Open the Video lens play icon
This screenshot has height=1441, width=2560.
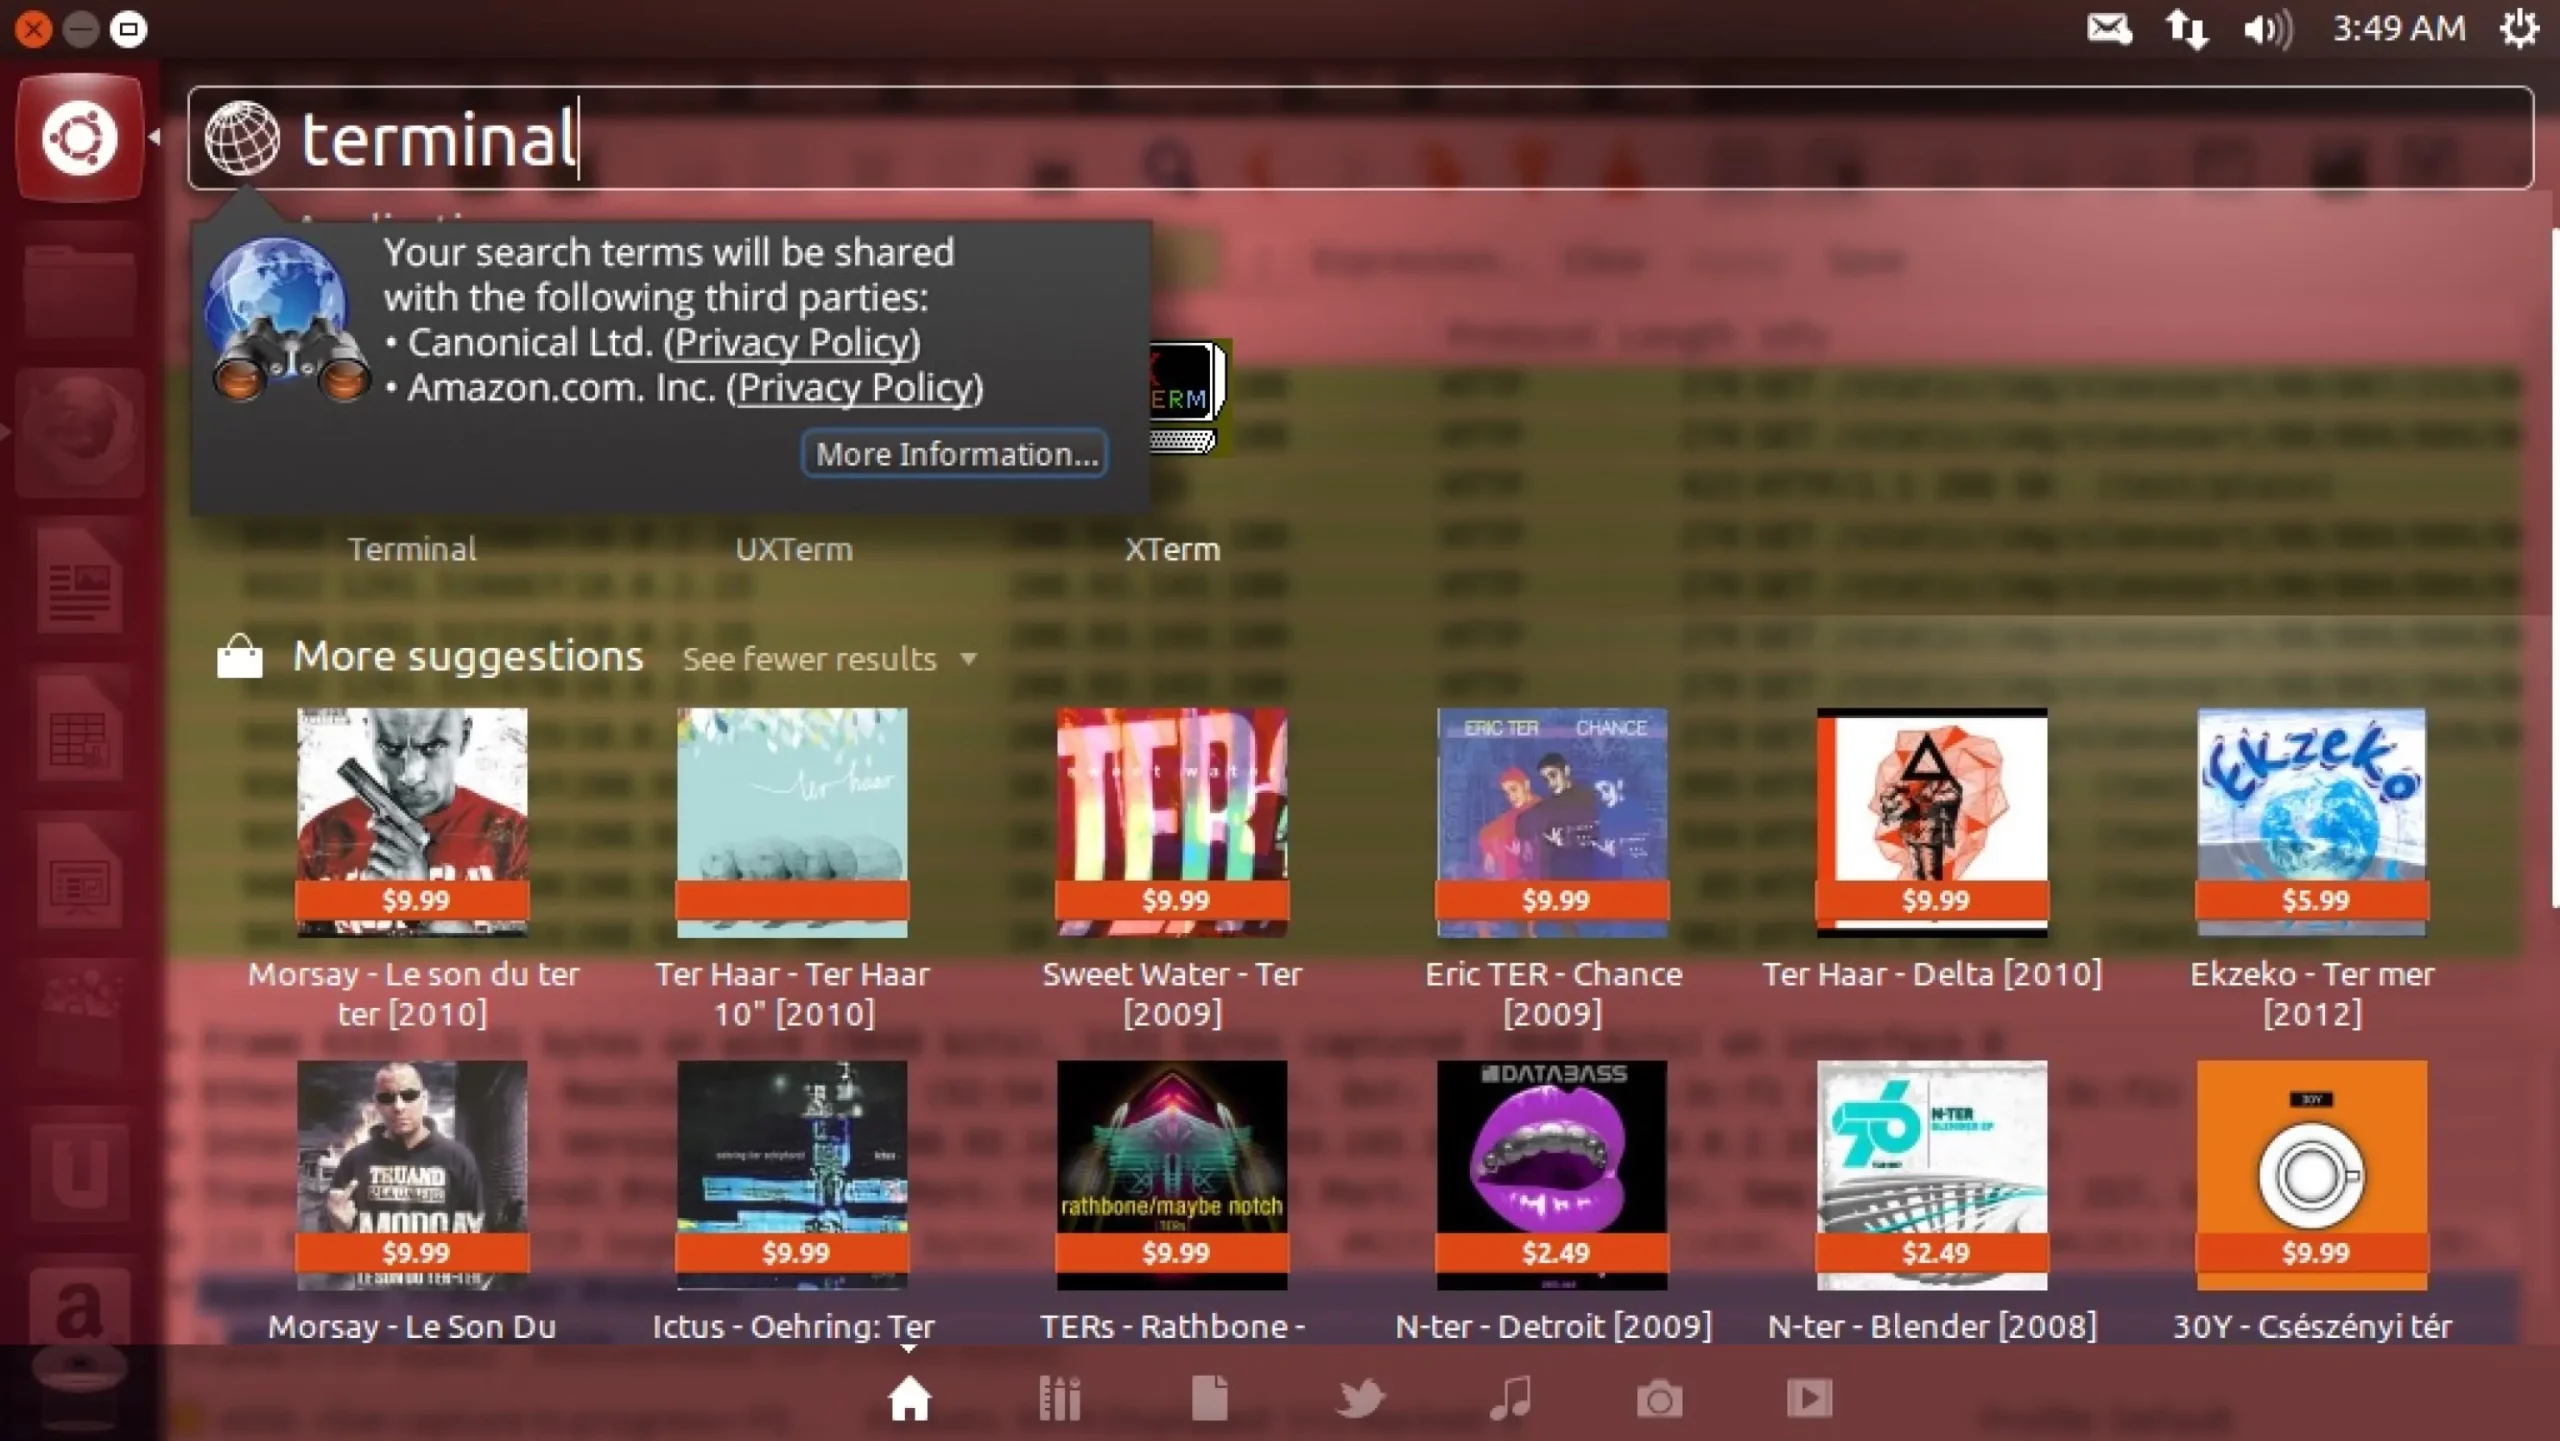[1809, 1398]
